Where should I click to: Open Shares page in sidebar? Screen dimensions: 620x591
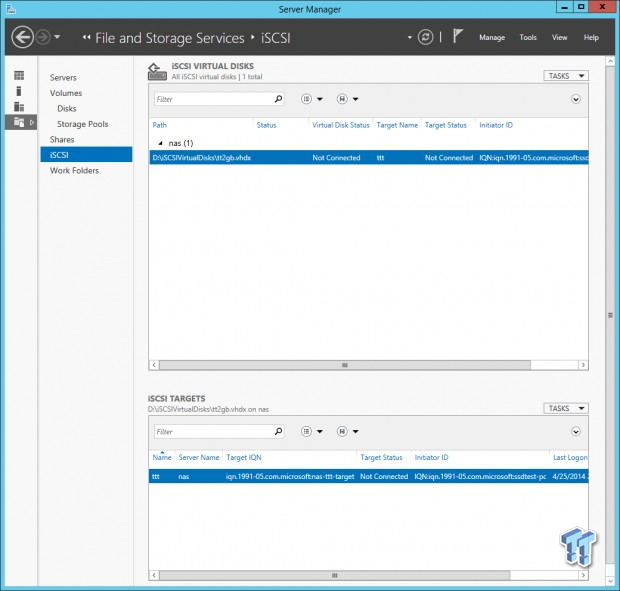62,140
